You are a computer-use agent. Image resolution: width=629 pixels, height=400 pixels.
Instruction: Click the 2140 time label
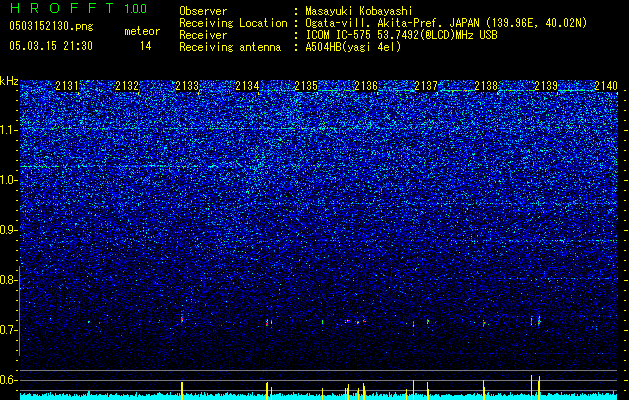click(606, 85)
